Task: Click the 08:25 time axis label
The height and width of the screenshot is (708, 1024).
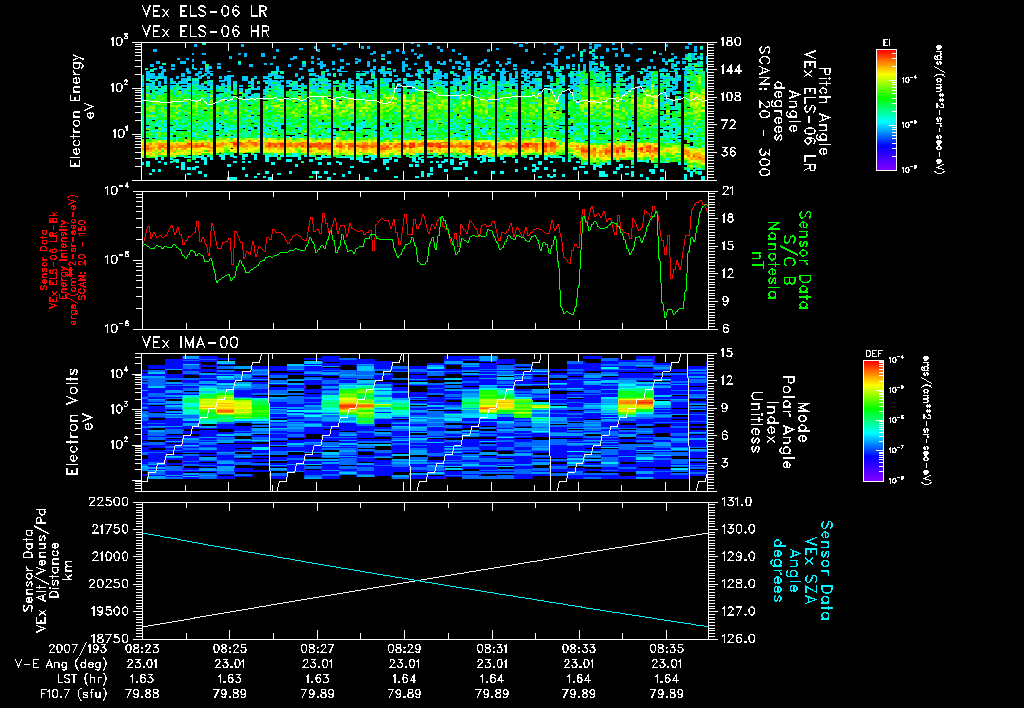Action: [229, 650]
